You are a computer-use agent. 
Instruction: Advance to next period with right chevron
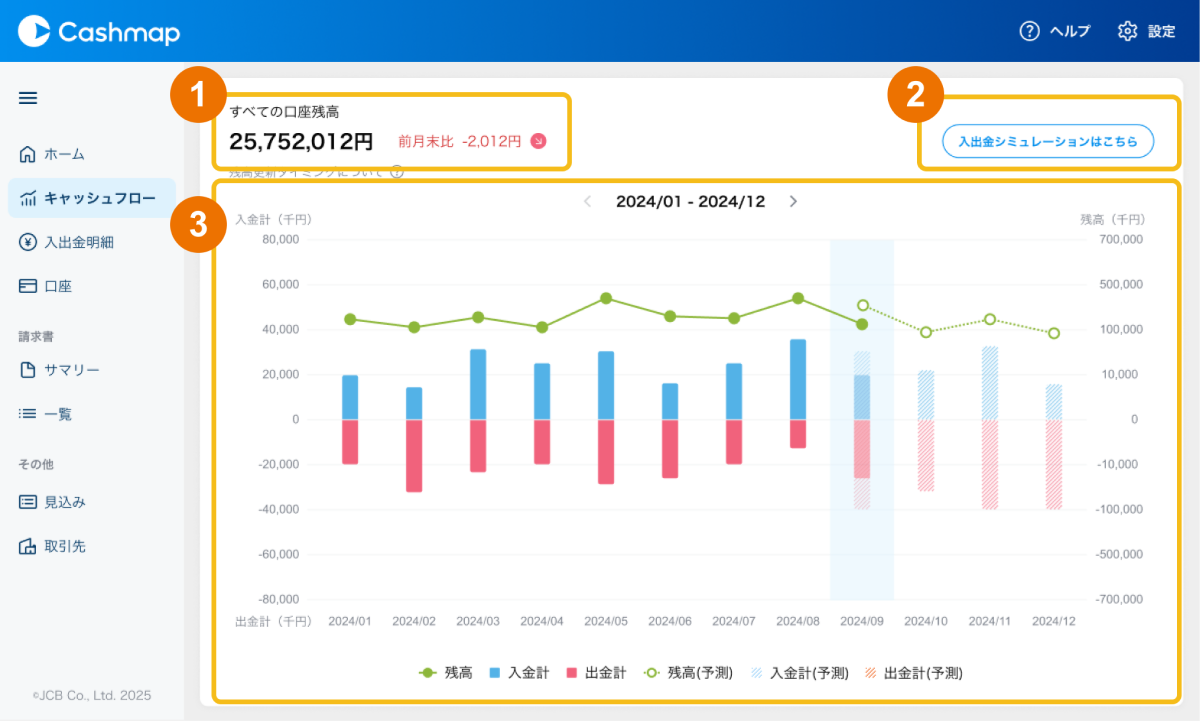click(793, 201)
